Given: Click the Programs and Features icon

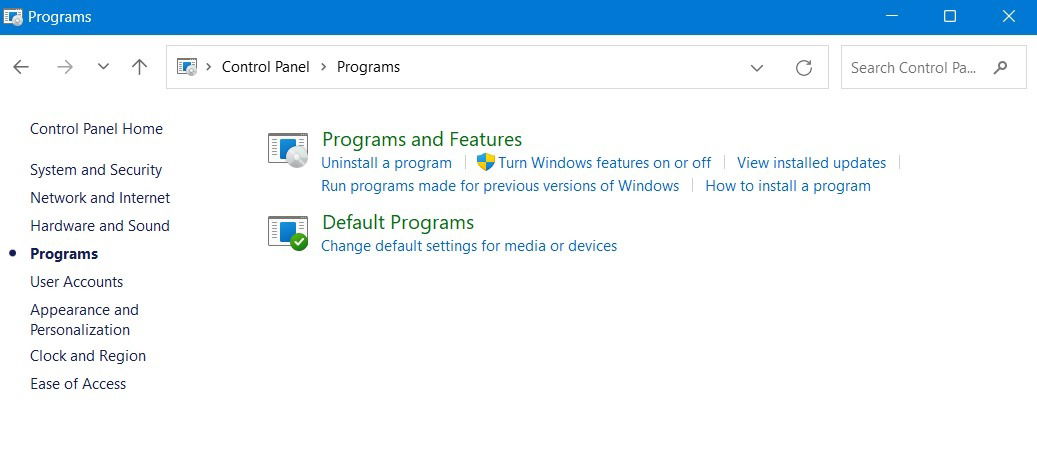Looking at the screenshot, I should pyautogui.click(x=288, y=150).
